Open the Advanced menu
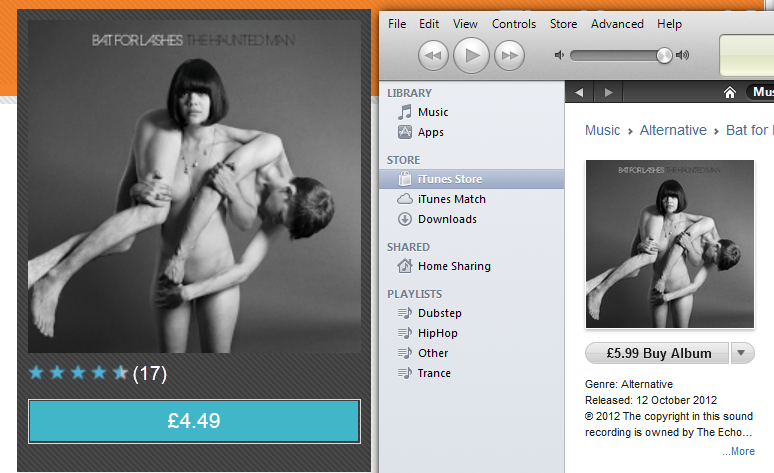 coord(617,24)
